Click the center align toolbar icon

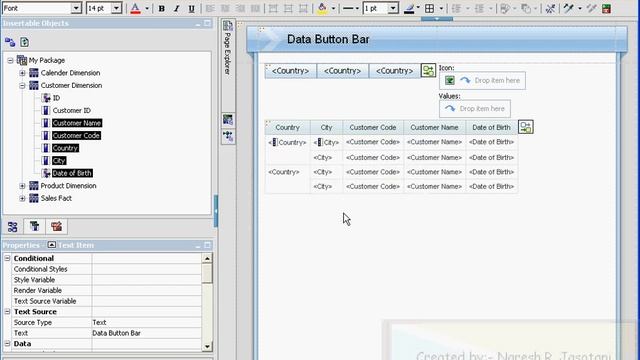(x=225, y=9)
